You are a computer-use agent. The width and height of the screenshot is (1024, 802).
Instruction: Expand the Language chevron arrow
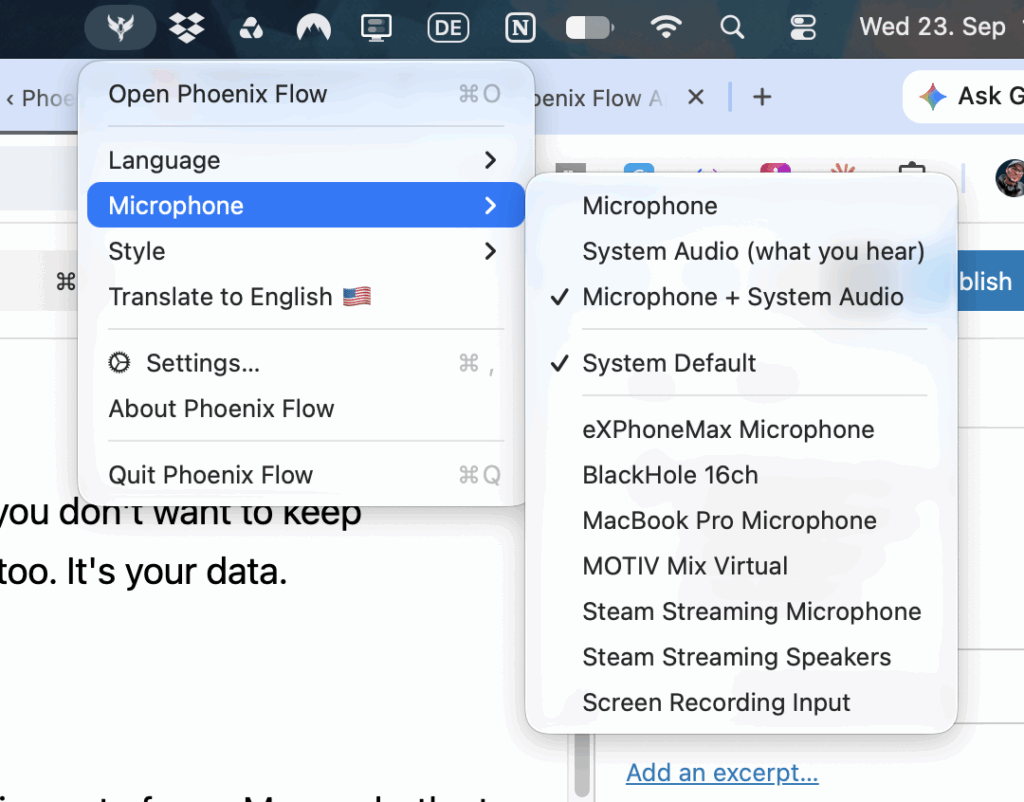coord(490,160)
